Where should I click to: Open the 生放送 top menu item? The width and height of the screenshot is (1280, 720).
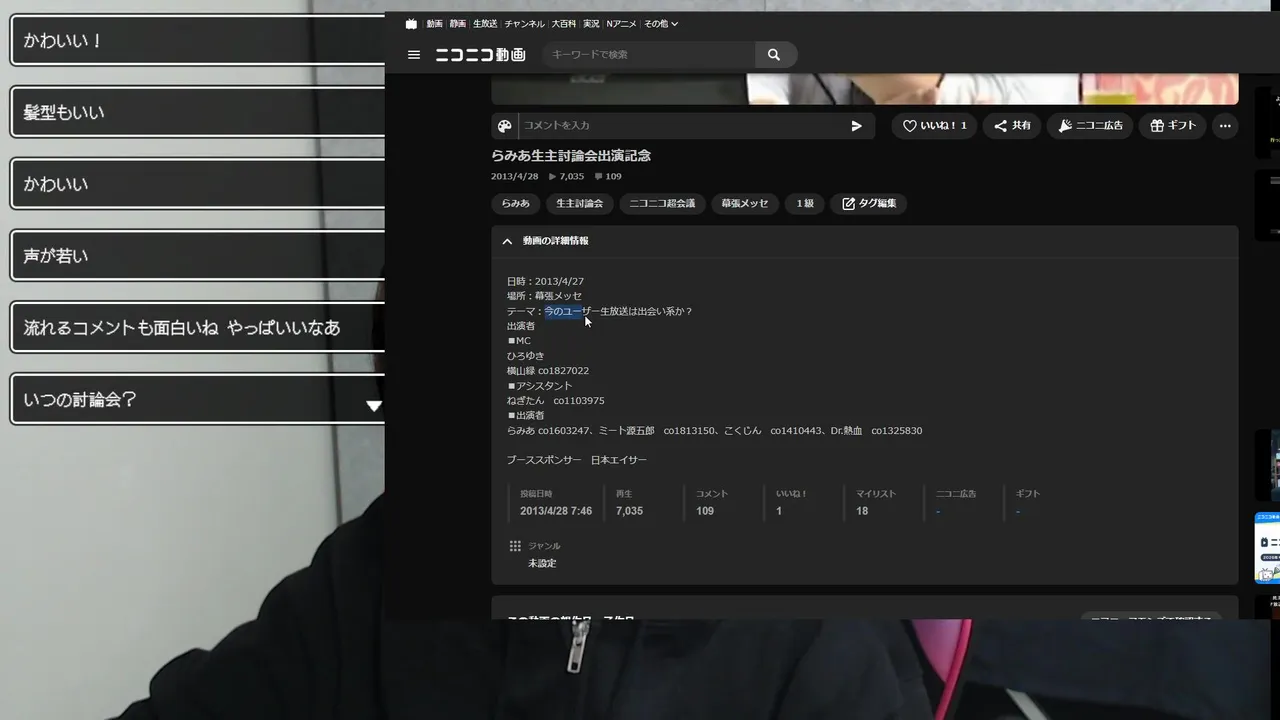click(485, 24)
